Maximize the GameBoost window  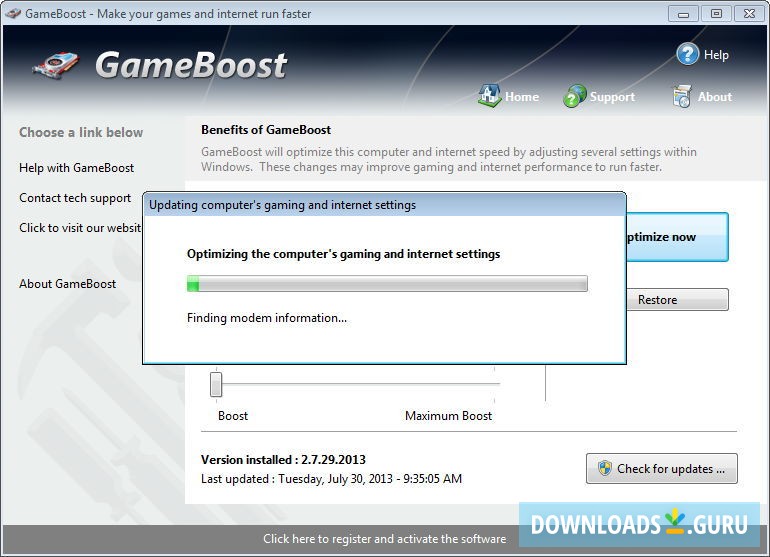click(x=716, y=14)
